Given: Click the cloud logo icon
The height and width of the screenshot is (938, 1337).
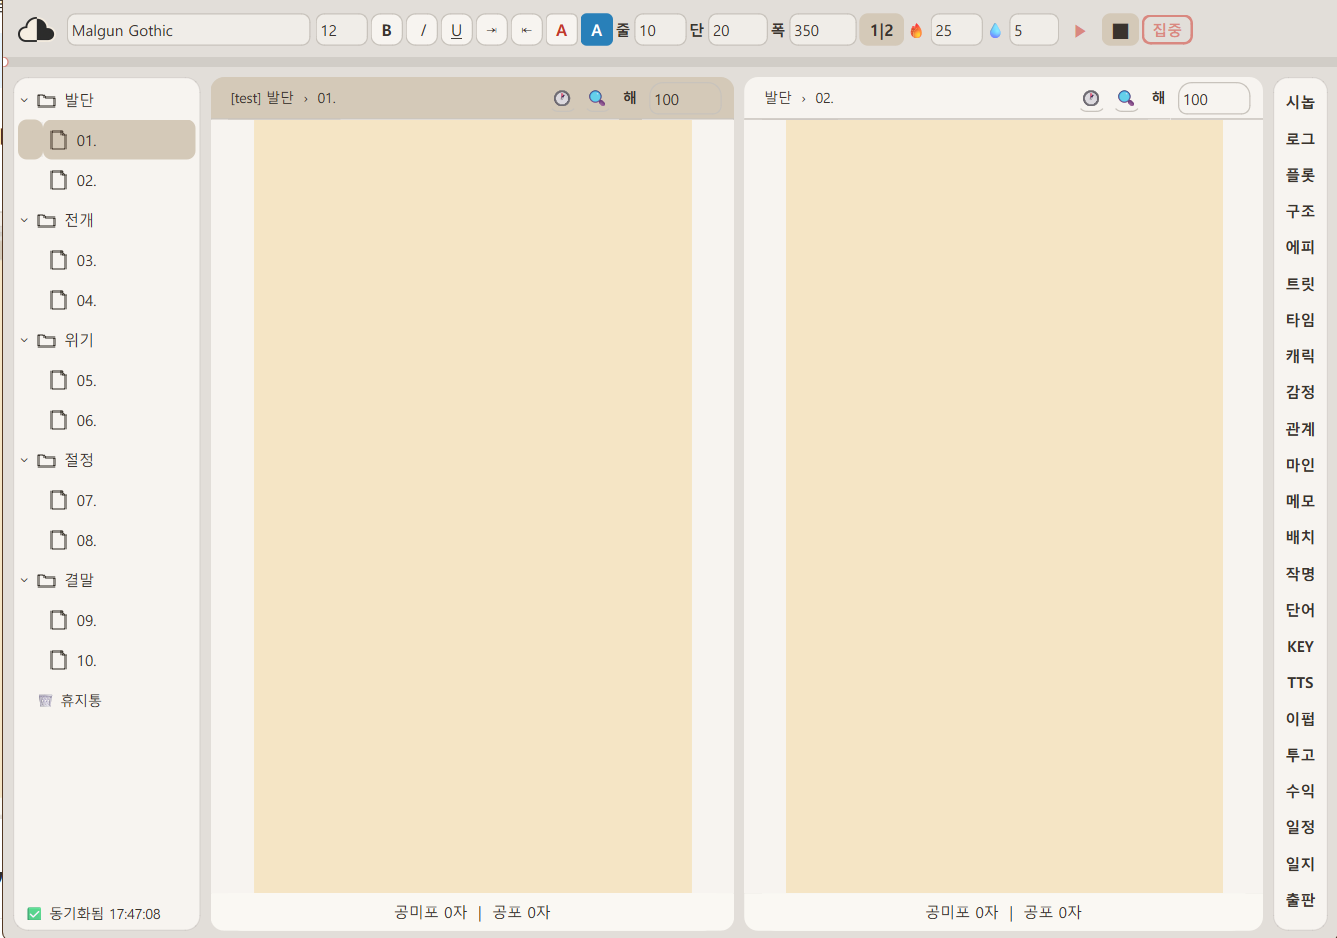Looking at the screenshot, I should (36, 30).
